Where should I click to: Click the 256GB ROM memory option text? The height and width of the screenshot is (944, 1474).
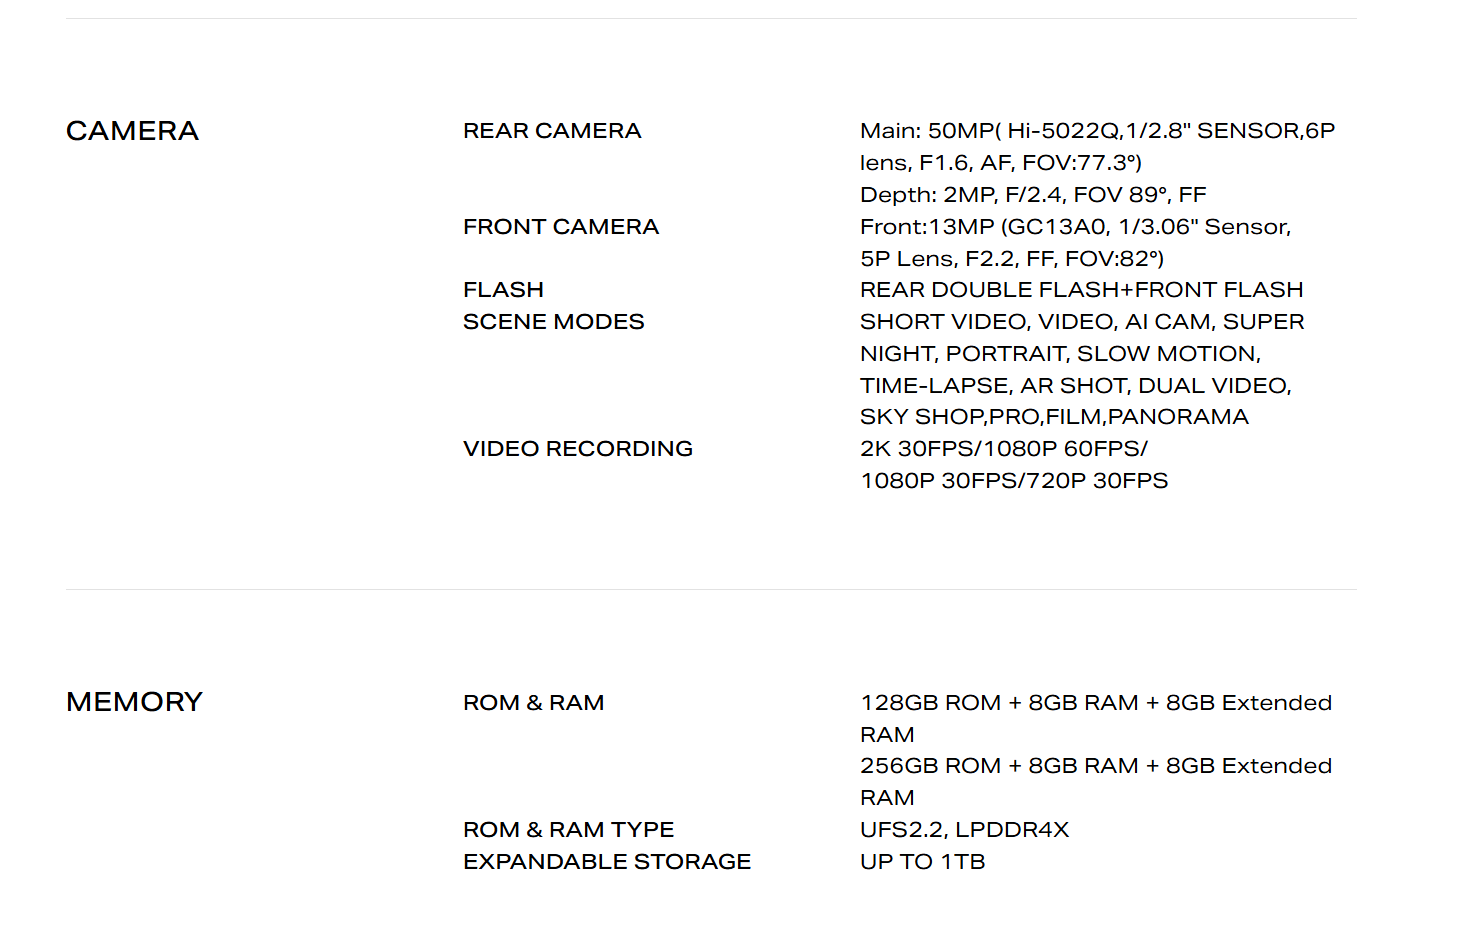pos(1096,782)
